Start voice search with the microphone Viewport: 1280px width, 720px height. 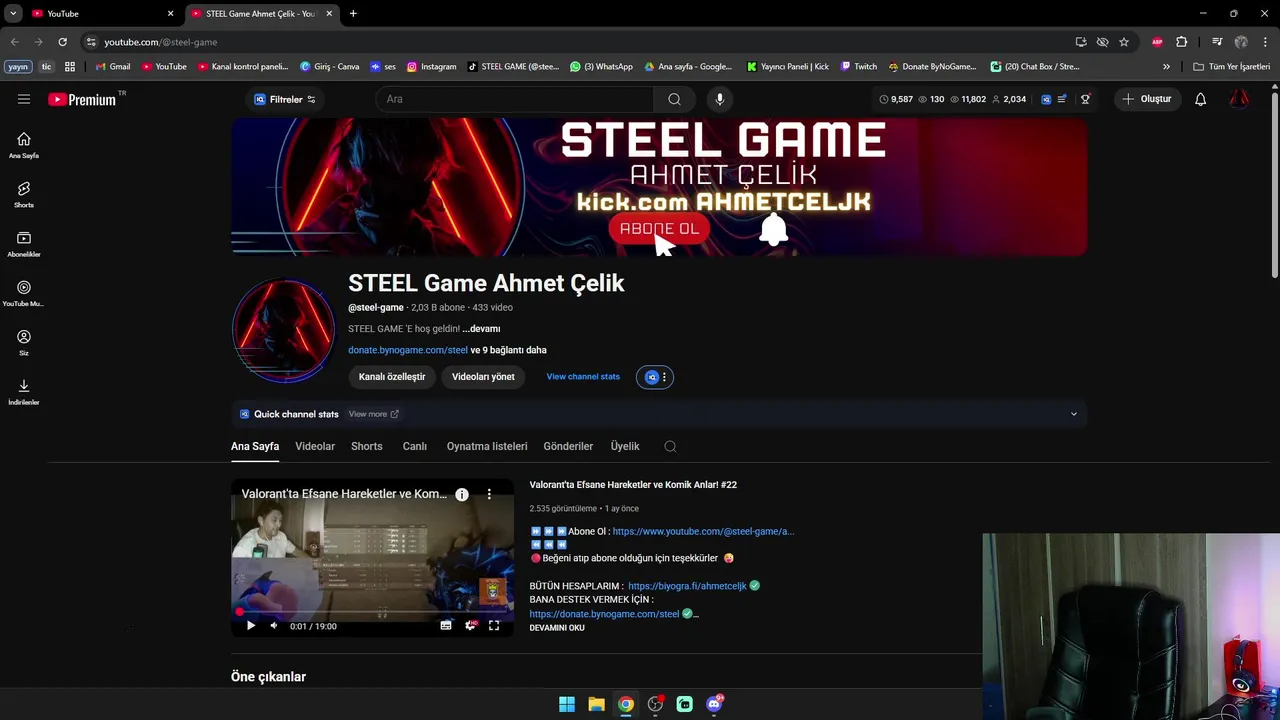719,99
